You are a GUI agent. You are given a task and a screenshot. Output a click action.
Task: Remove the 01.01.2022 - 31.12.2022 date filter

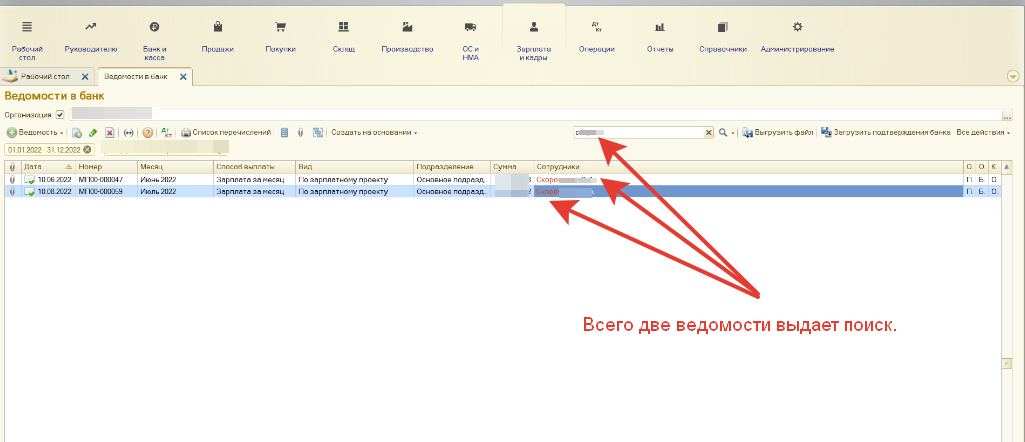(x=87, y=149)
